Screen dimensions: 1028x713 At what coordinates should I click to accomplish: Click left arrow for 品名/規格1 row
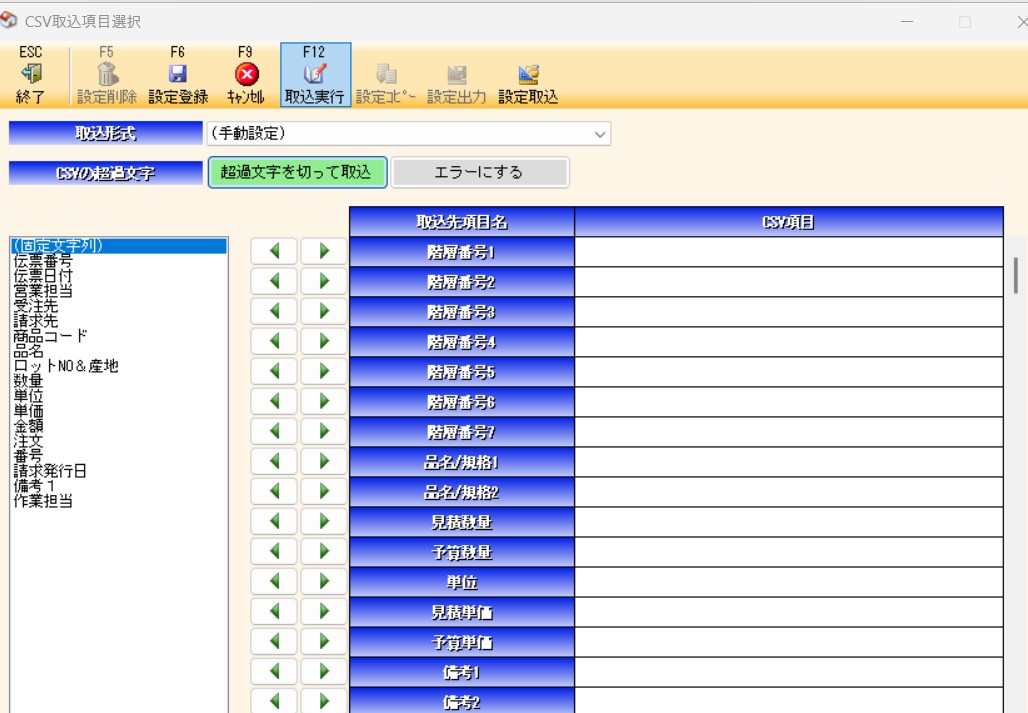click(275, 462)
